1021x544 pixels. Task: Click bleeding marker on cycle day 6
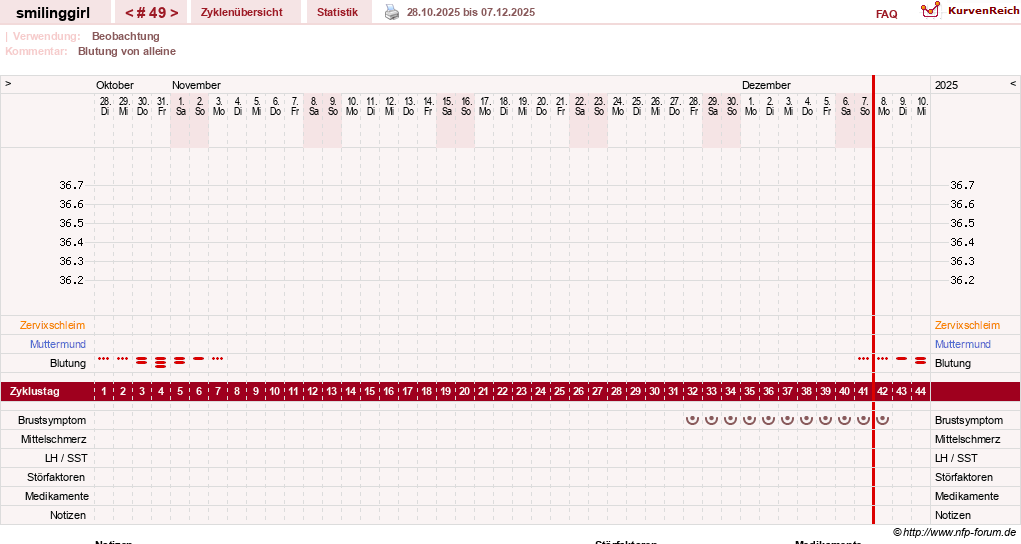pyautogui.click(x=199, y=358)
